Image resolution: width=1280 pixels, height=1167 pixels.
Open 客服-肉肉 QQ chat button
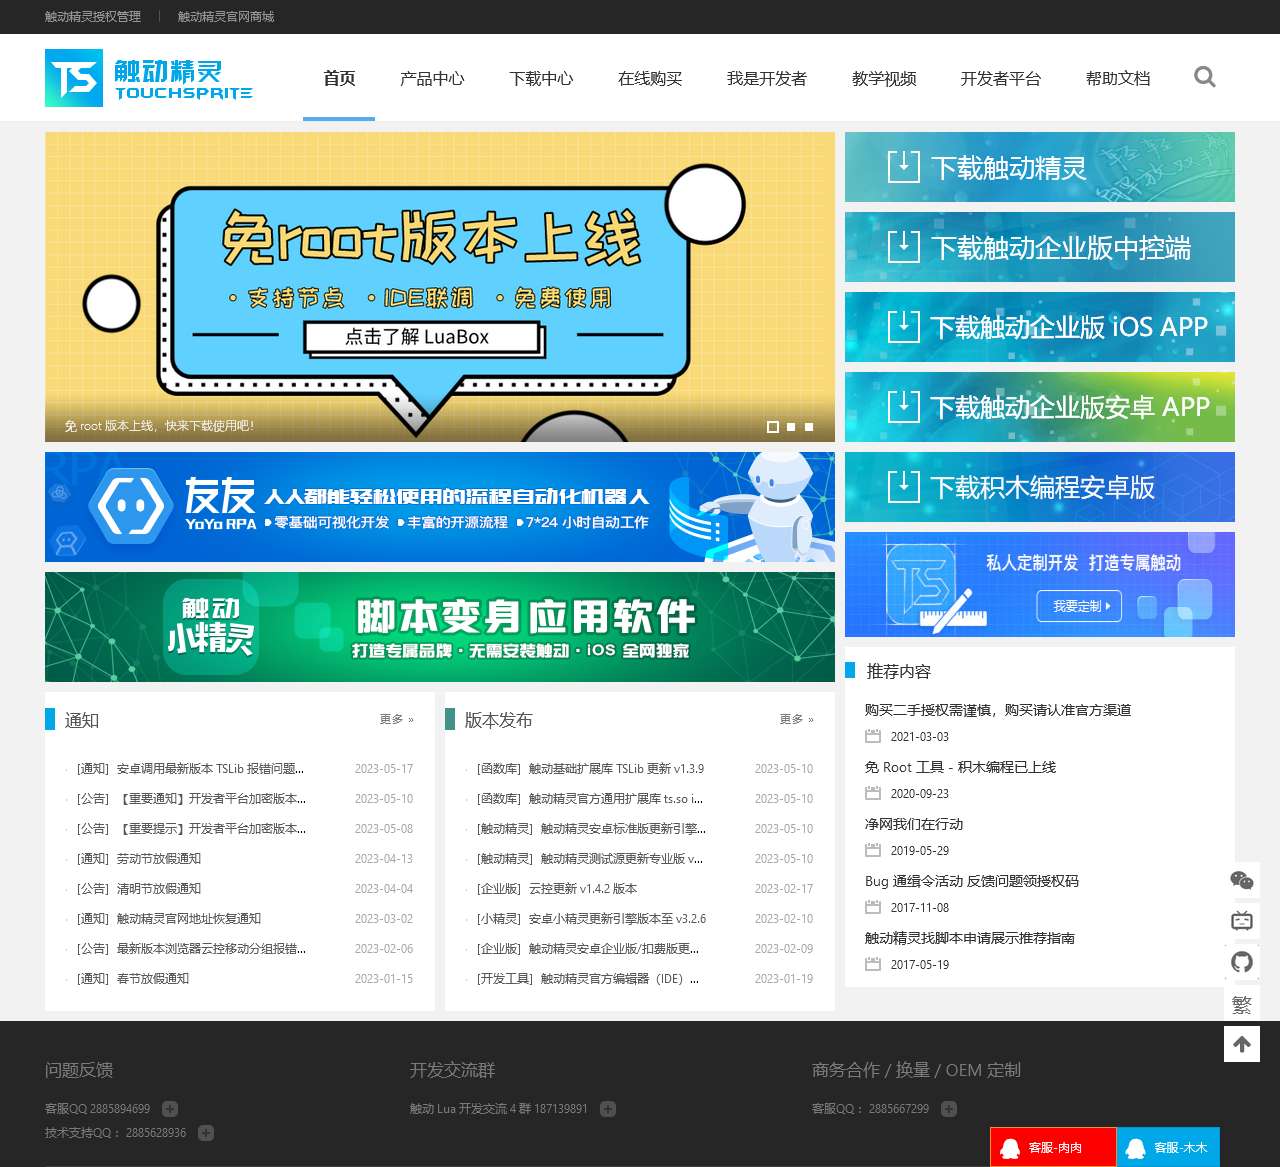click(x=1052, y=1147)
